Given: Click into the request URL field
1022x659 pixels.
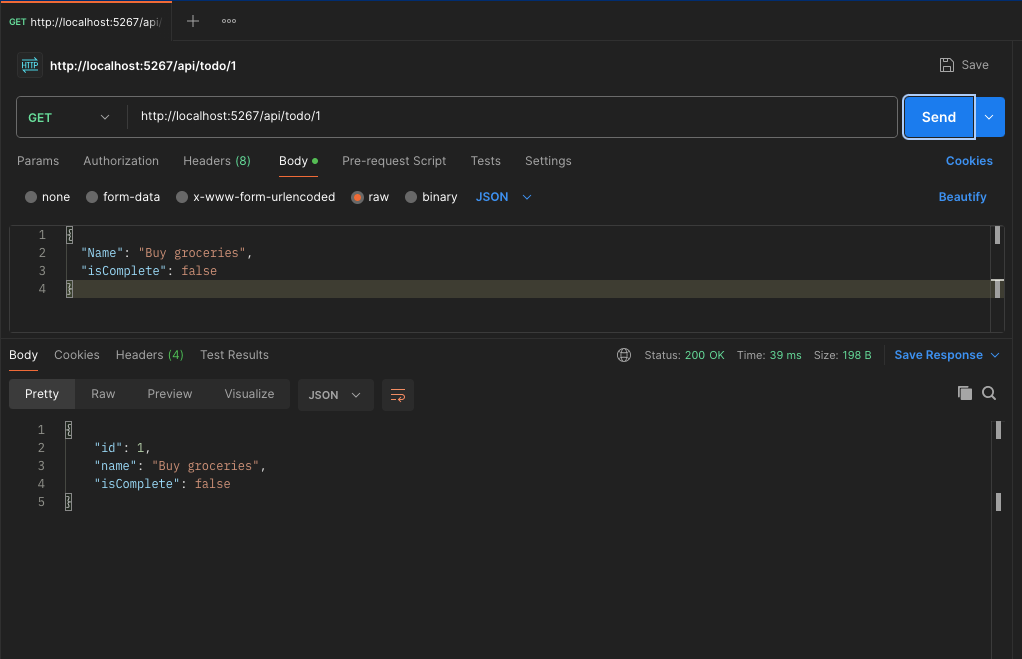Looking at the screenshot, I should click(512, 117).
